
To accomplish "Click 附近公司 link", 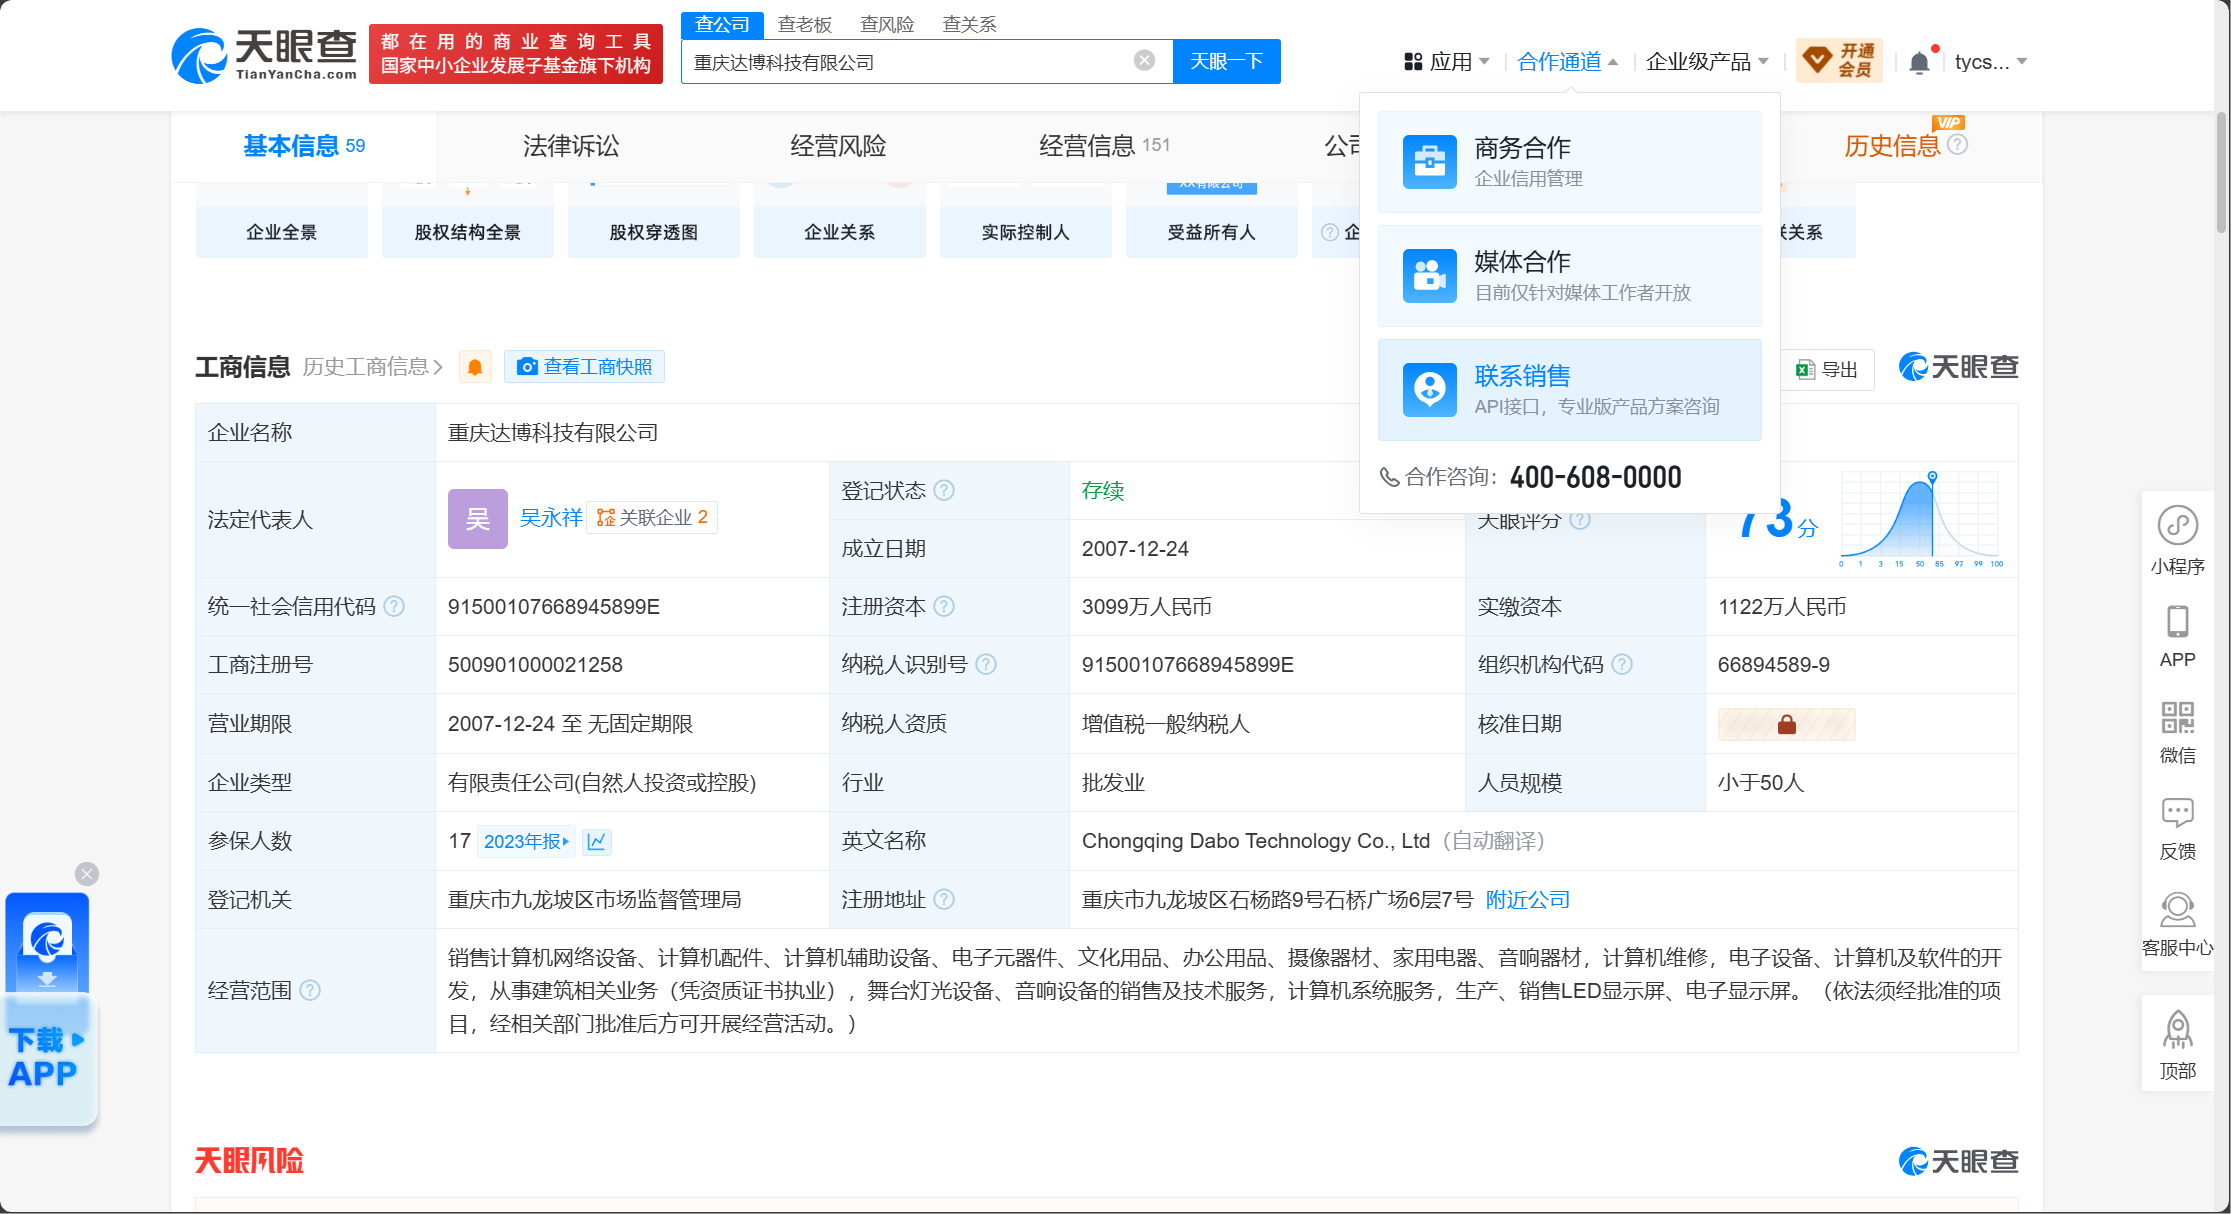I will [1527, 899].
